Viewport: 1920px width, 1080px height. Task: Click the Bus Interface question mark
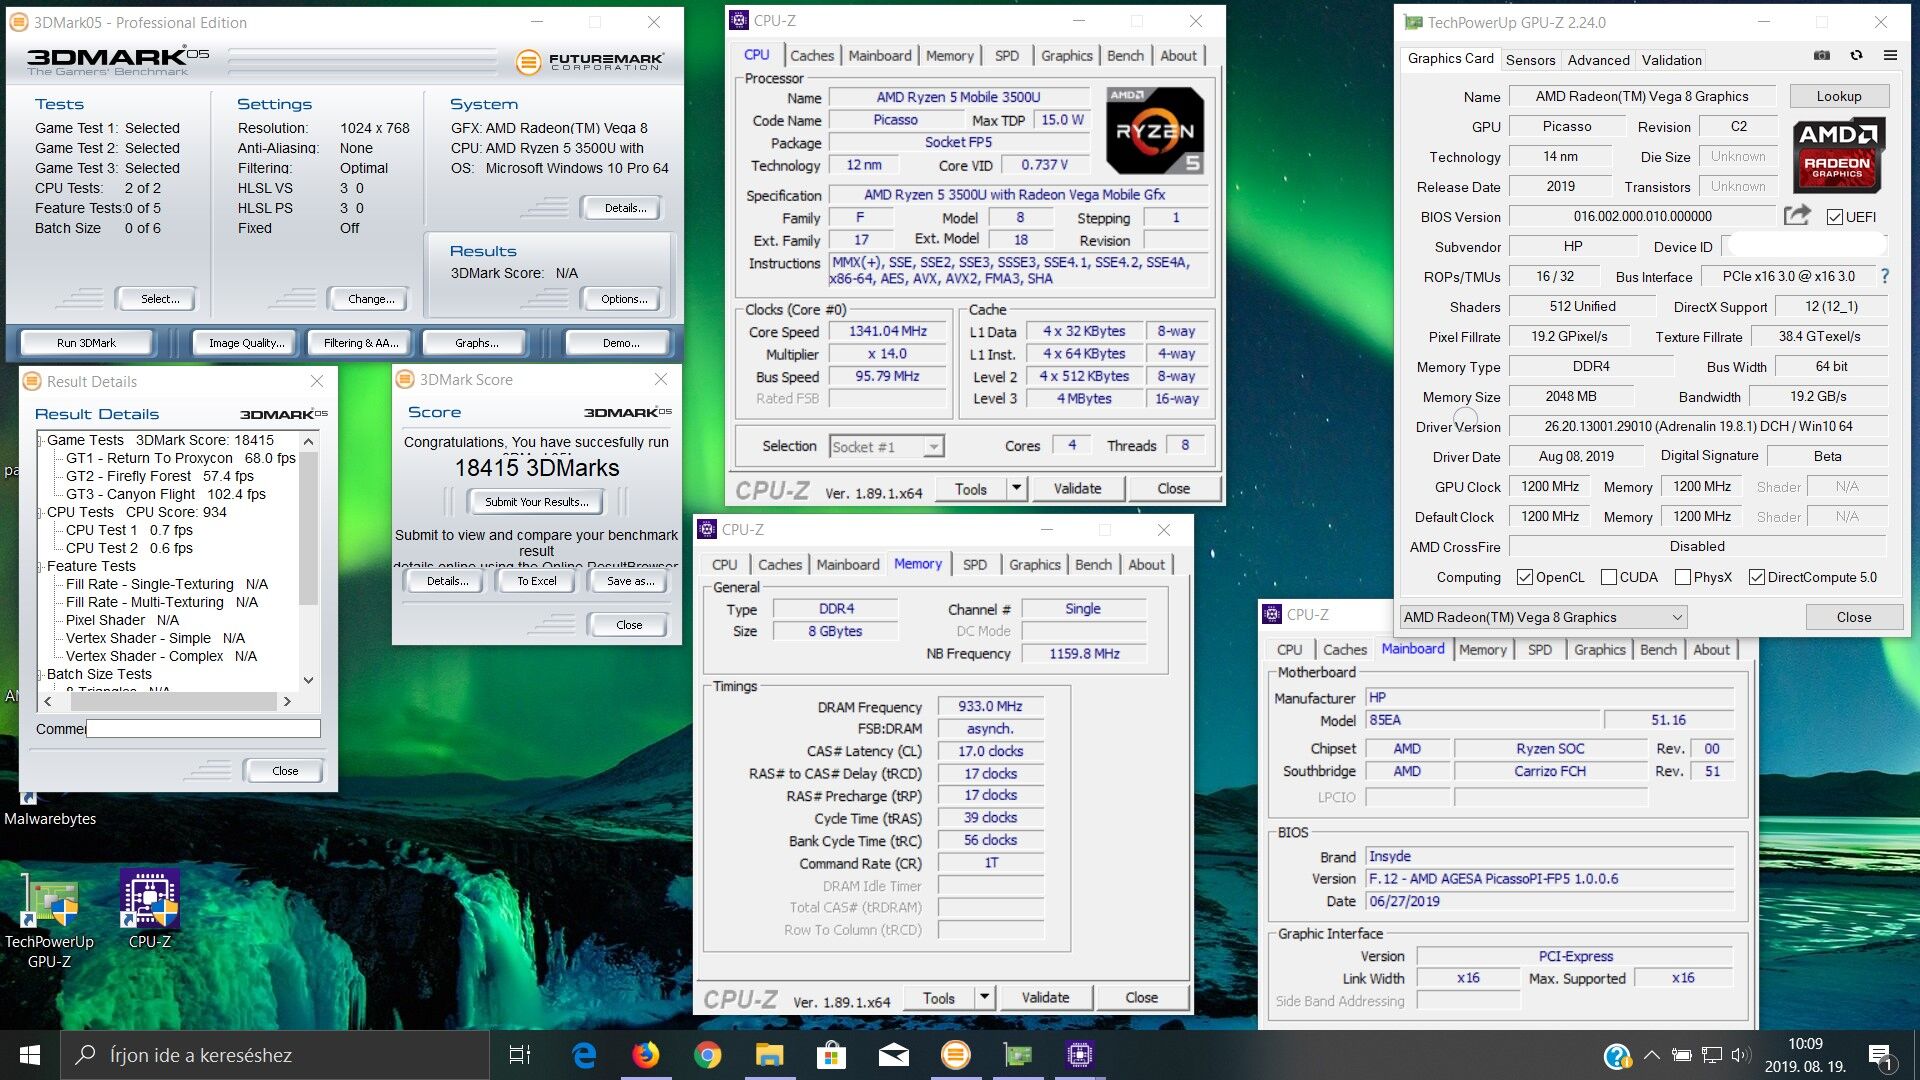pyautogui.click(x=1885, y=276)
